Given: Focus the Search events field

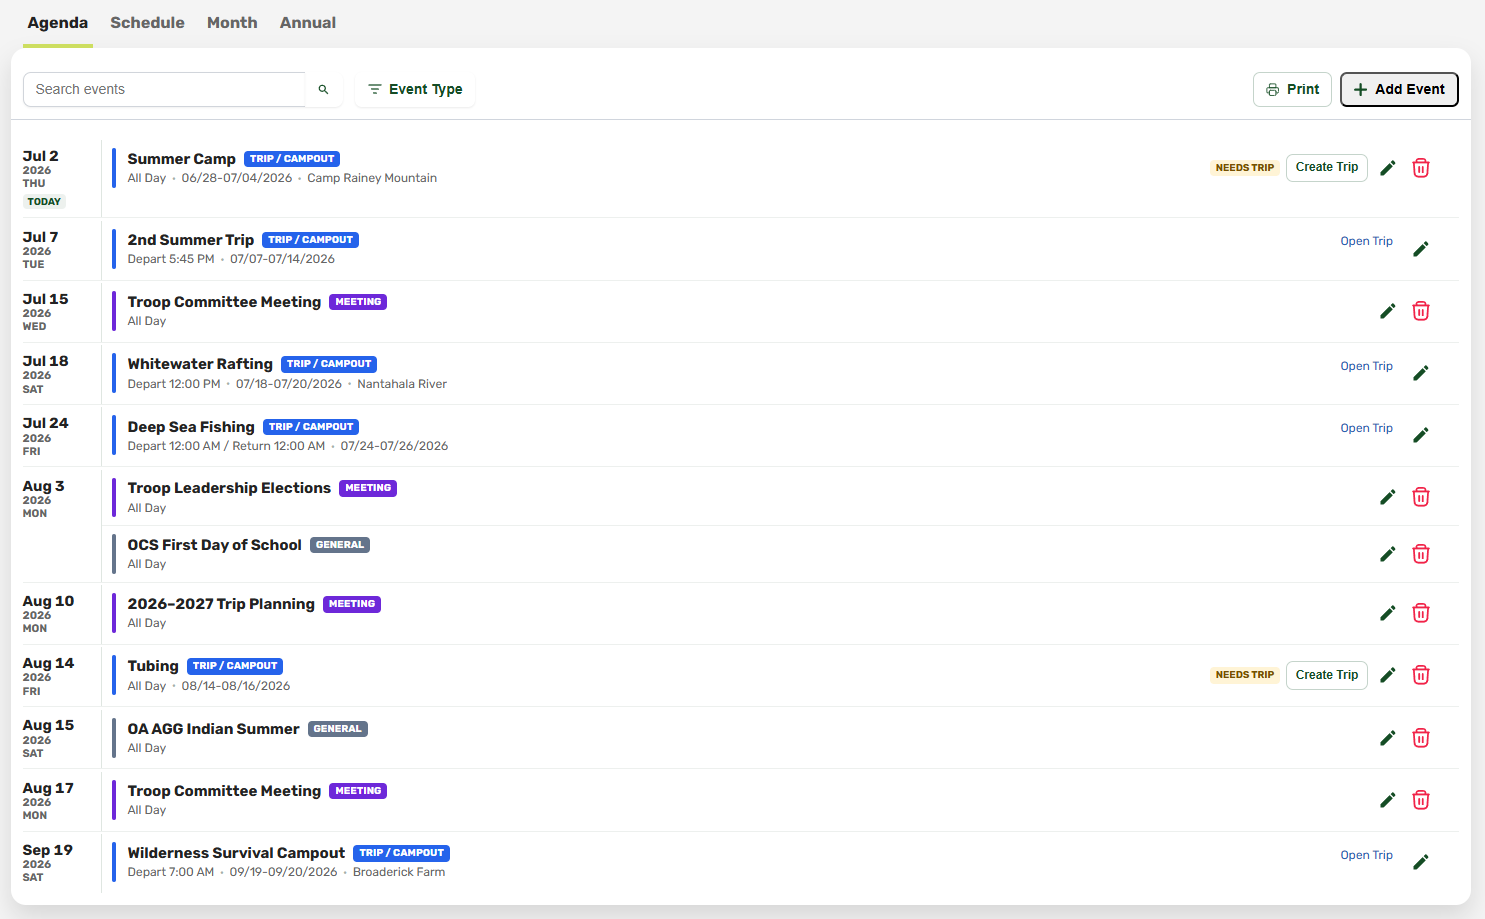Looking at the screenshot, I should click(165, 89).
